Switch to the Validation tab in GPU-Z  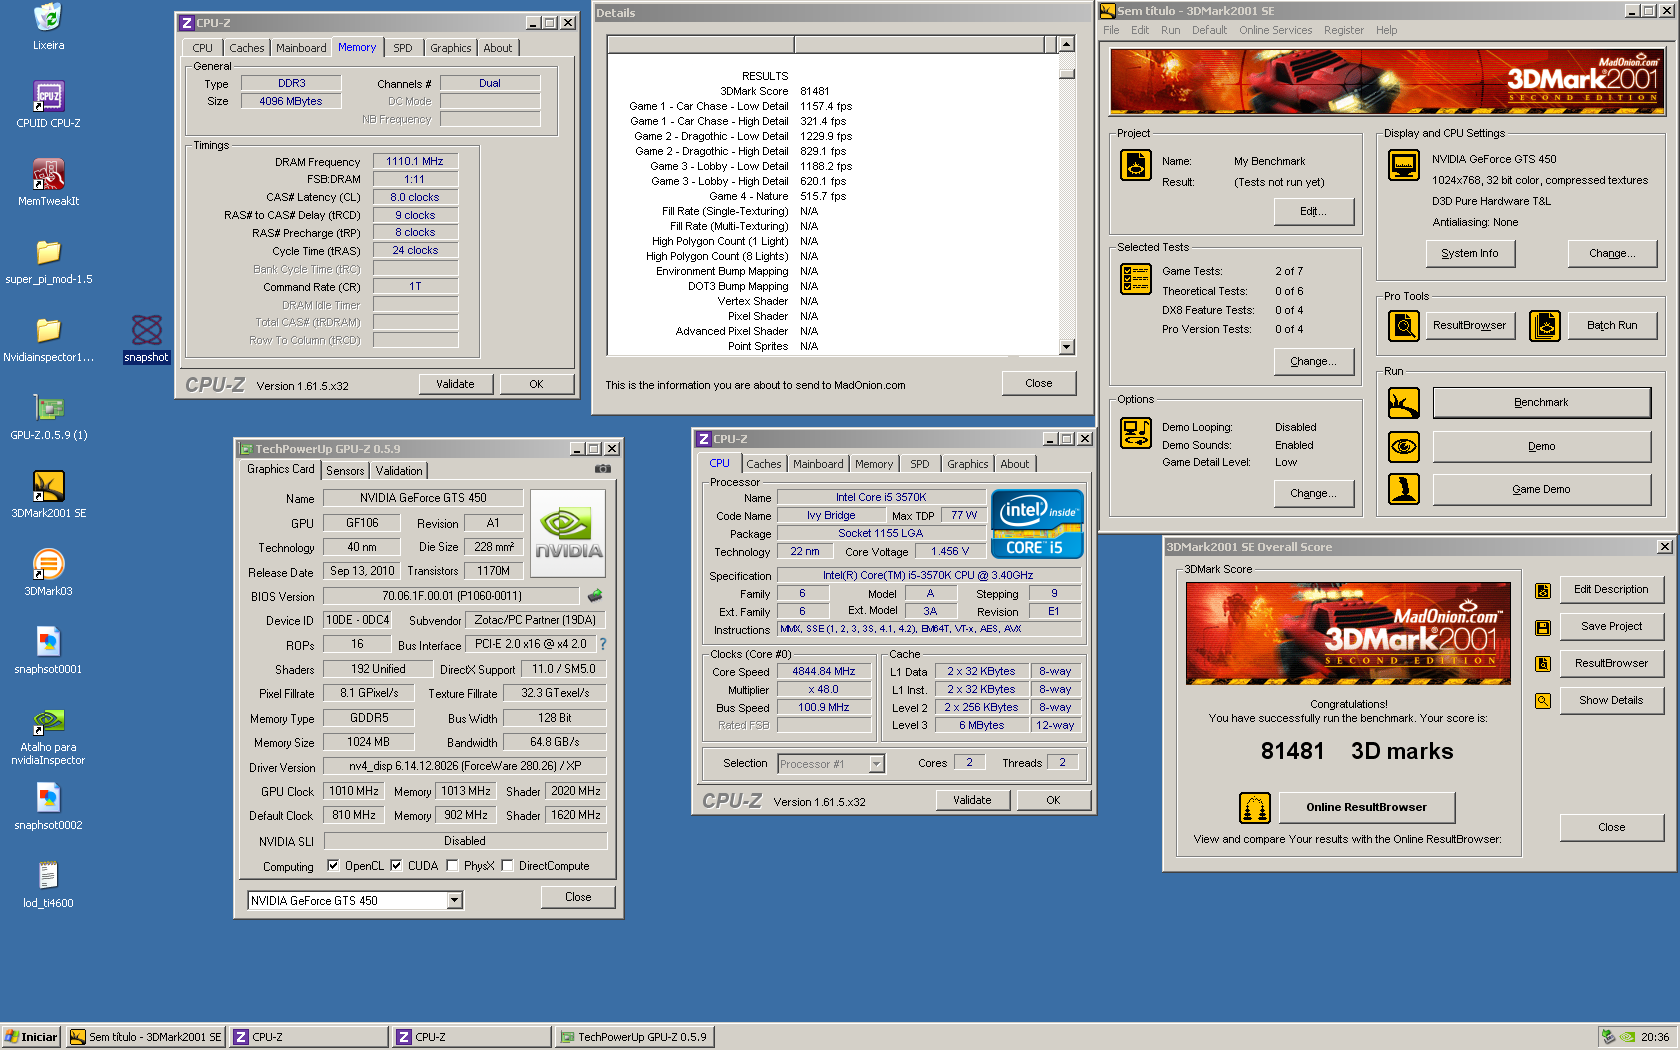point(399,471)
